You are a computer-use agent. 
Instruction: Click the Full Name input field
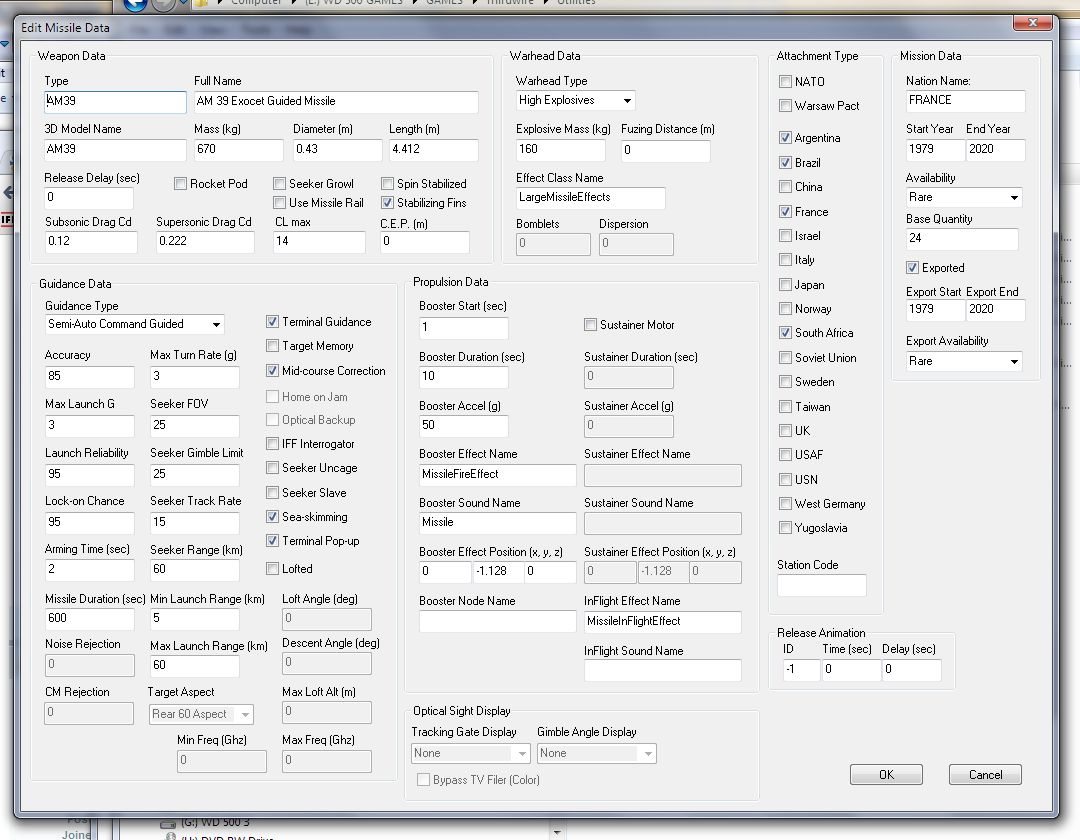click(x=336, y=102)
